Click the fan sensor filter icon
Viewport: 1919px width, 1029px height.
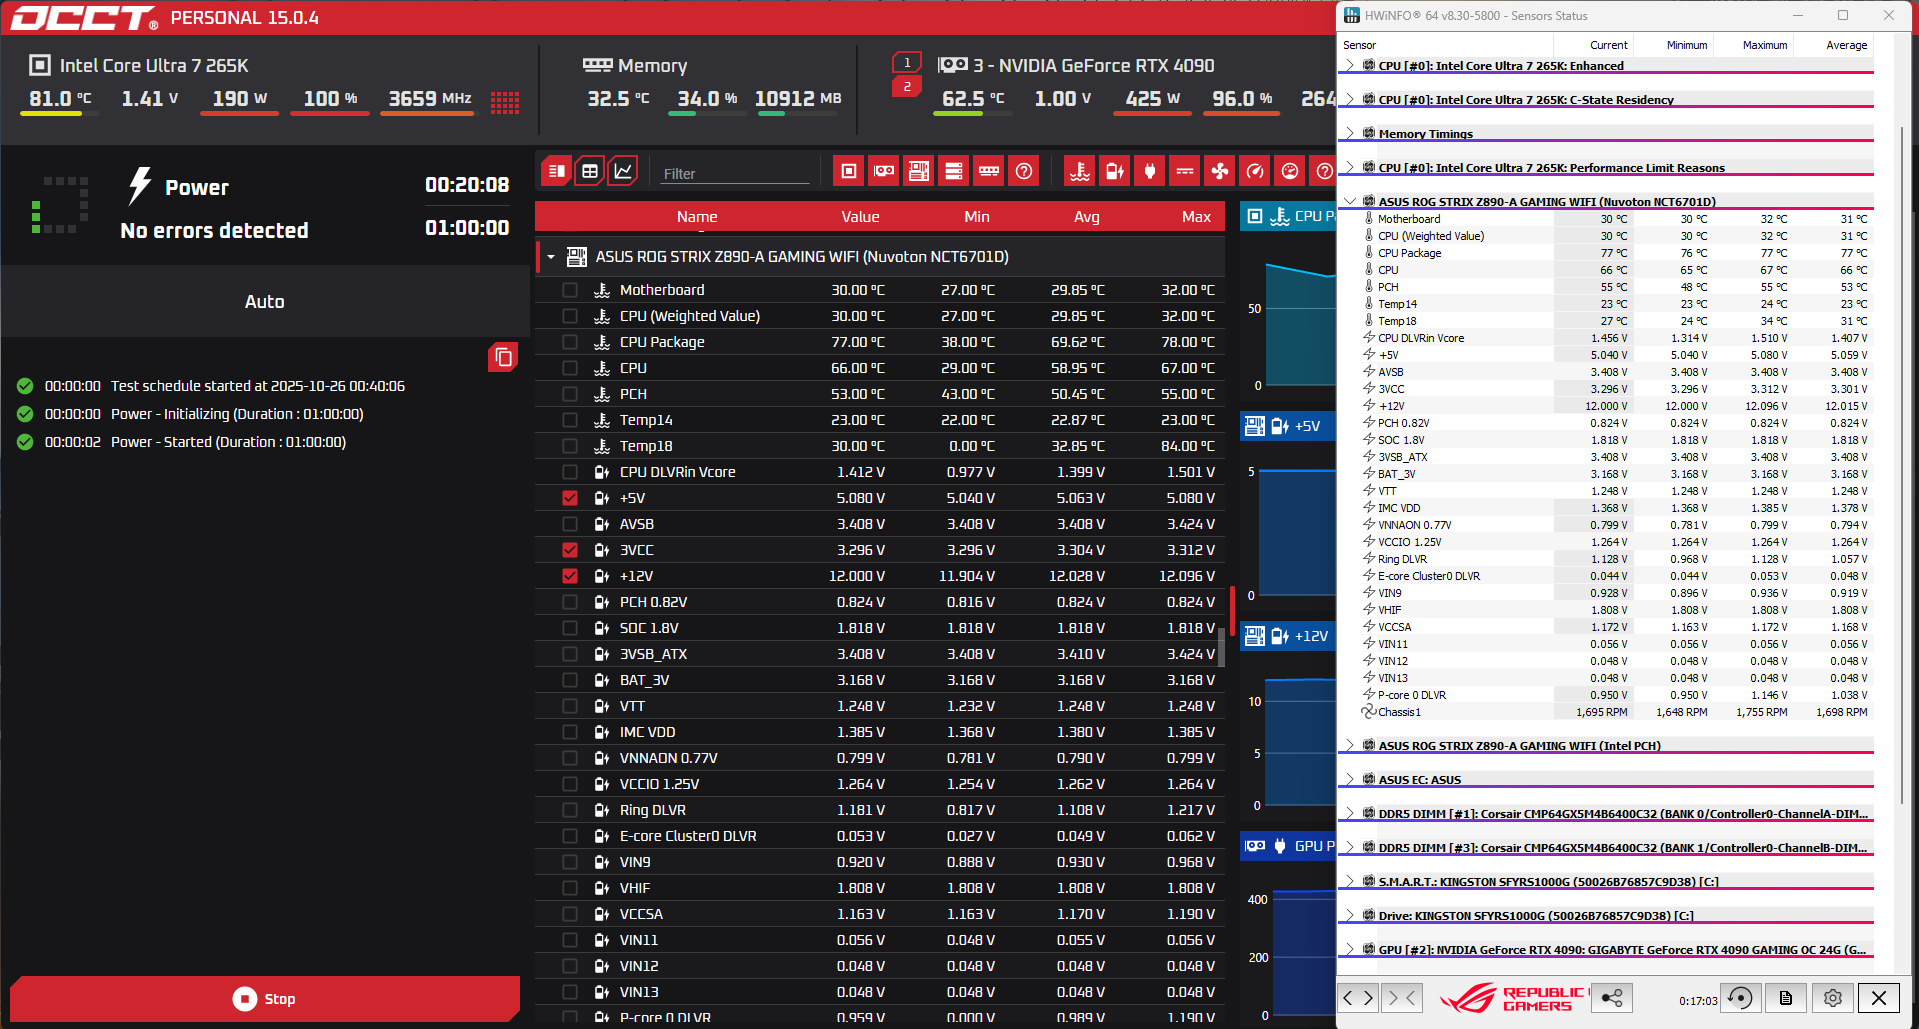[x=1220, y=171]
